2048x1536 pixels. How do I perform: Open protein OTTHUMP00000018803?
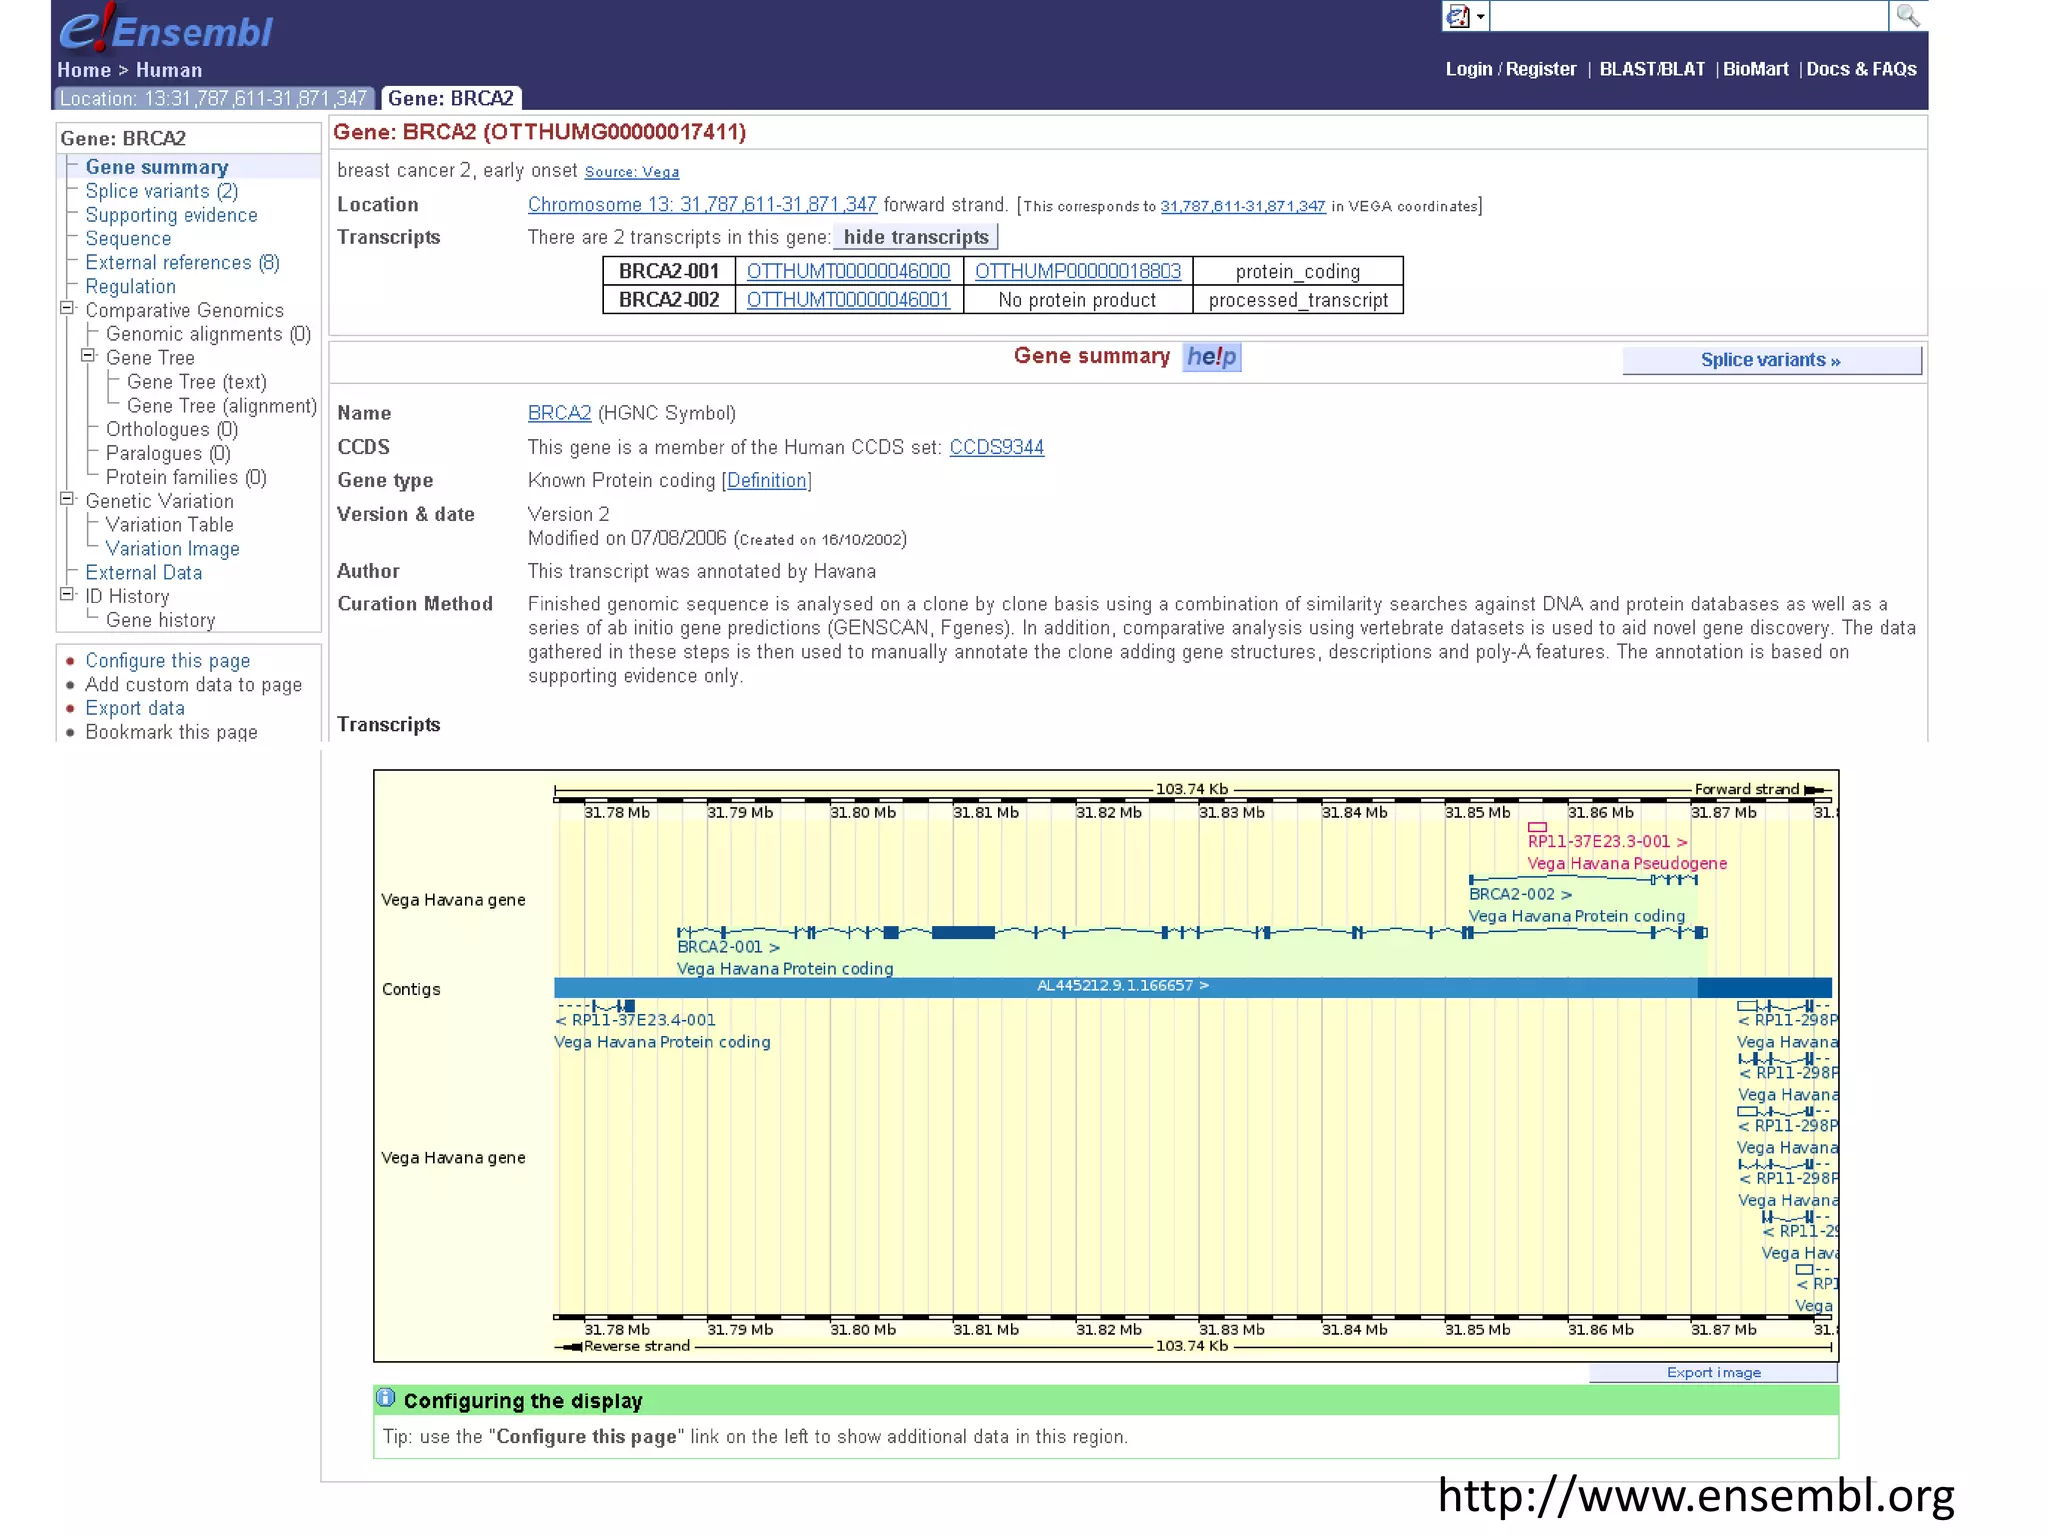1078,271
